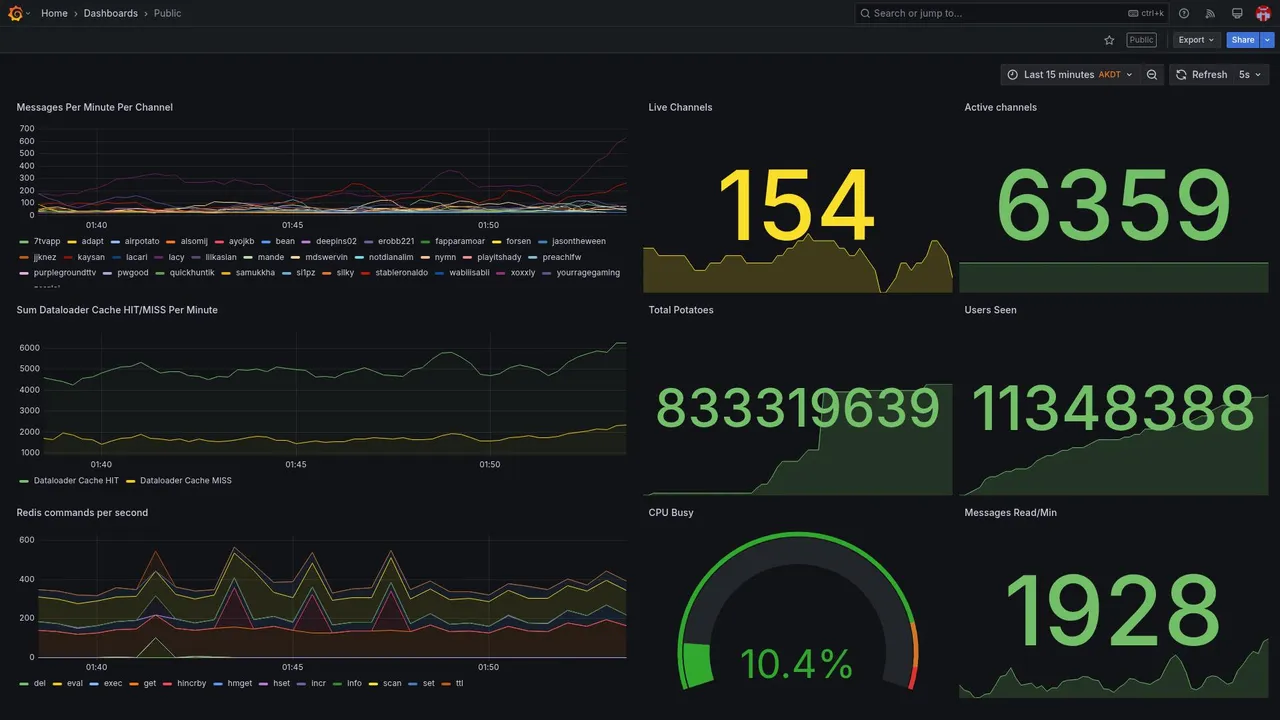Image resolution: width=1280 pixels, height=720 pixels.
Task: Open Messages Per Minute Per Channel panel title
Action: 95,107
